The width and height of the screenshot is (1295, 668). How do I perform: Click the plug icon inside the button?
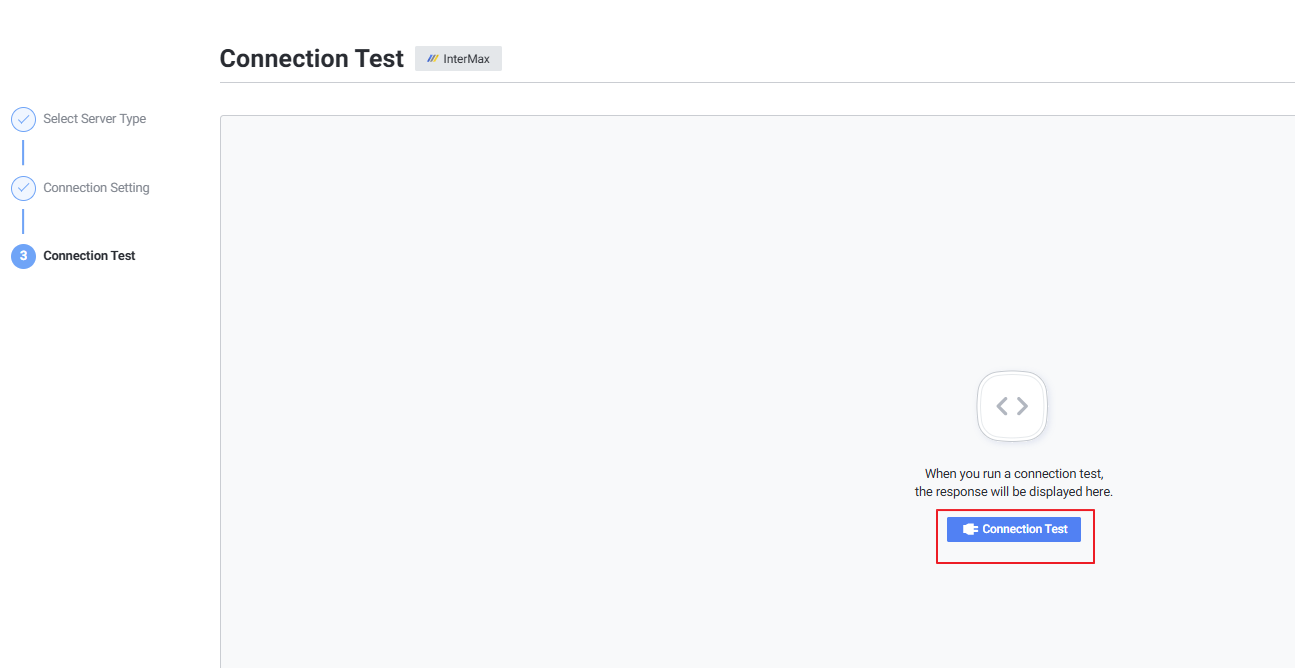[x=969, y=529]
